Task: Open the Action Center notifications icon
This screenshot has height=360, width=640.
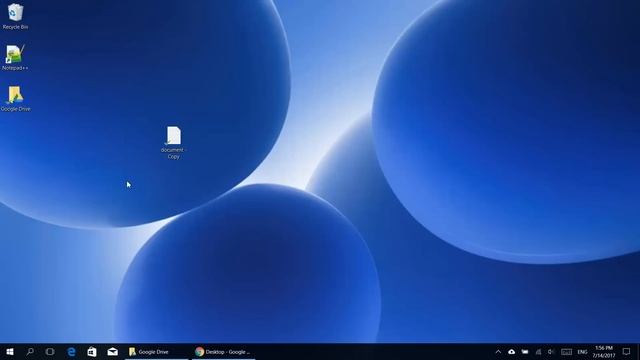Action: point(627,351)
